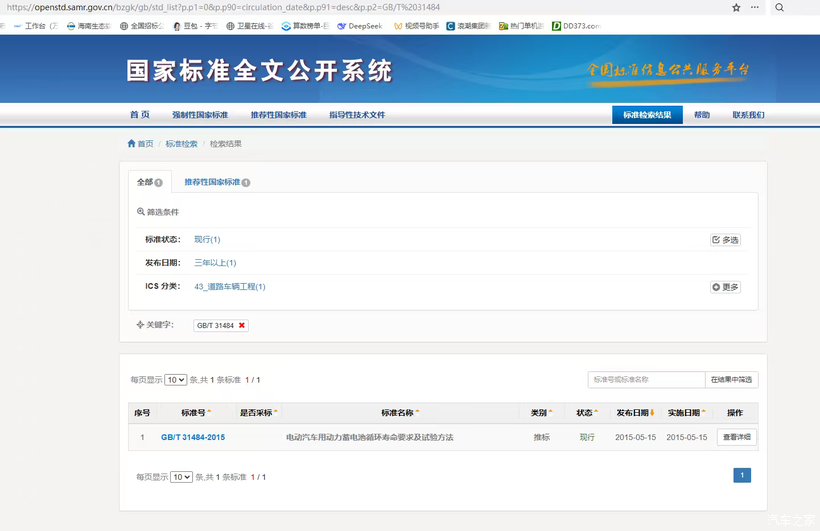The height and width of the screenshot is (531, 820).
Task: Open the GB/T 31484-2015 standard link
Action: 192,437
